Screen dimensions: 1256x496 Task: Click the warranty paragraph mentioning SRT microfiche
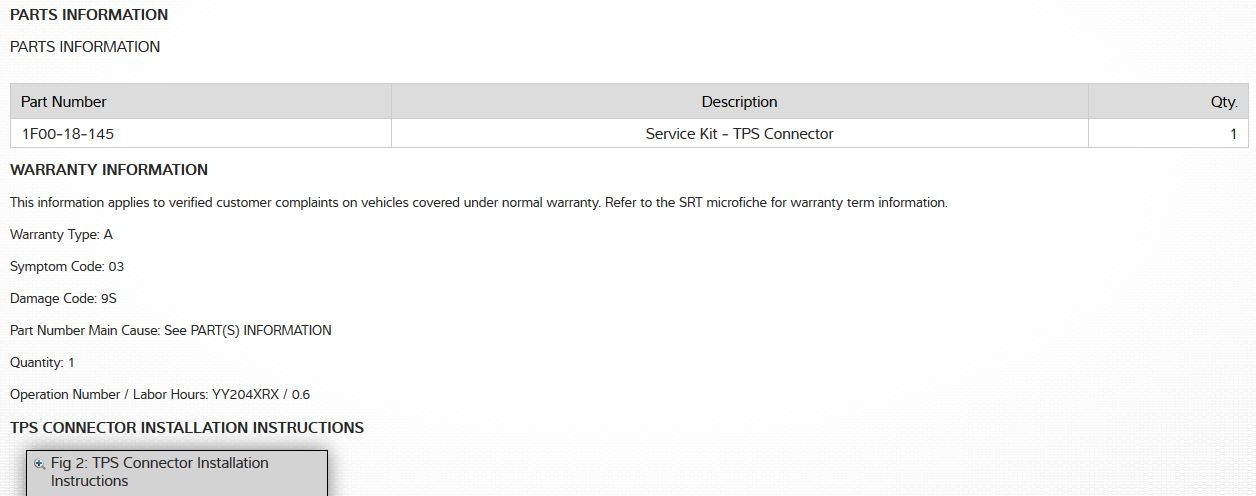click(478, 203)
